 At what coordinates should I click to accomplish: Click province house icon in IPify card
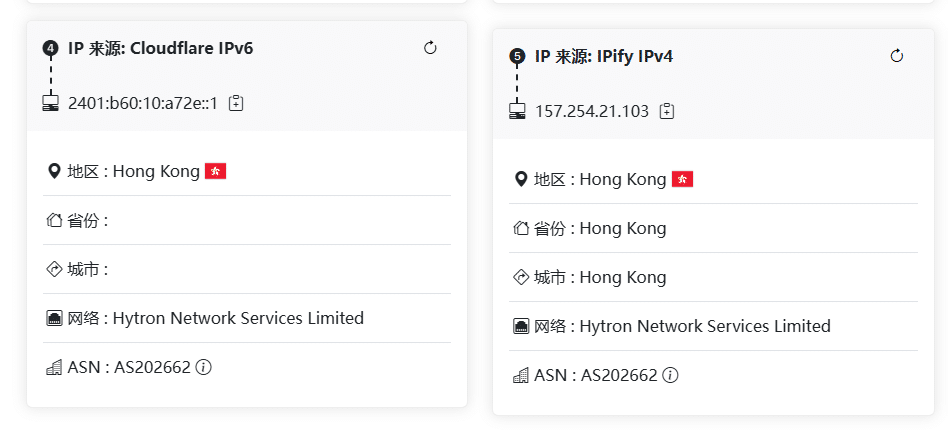521,228
